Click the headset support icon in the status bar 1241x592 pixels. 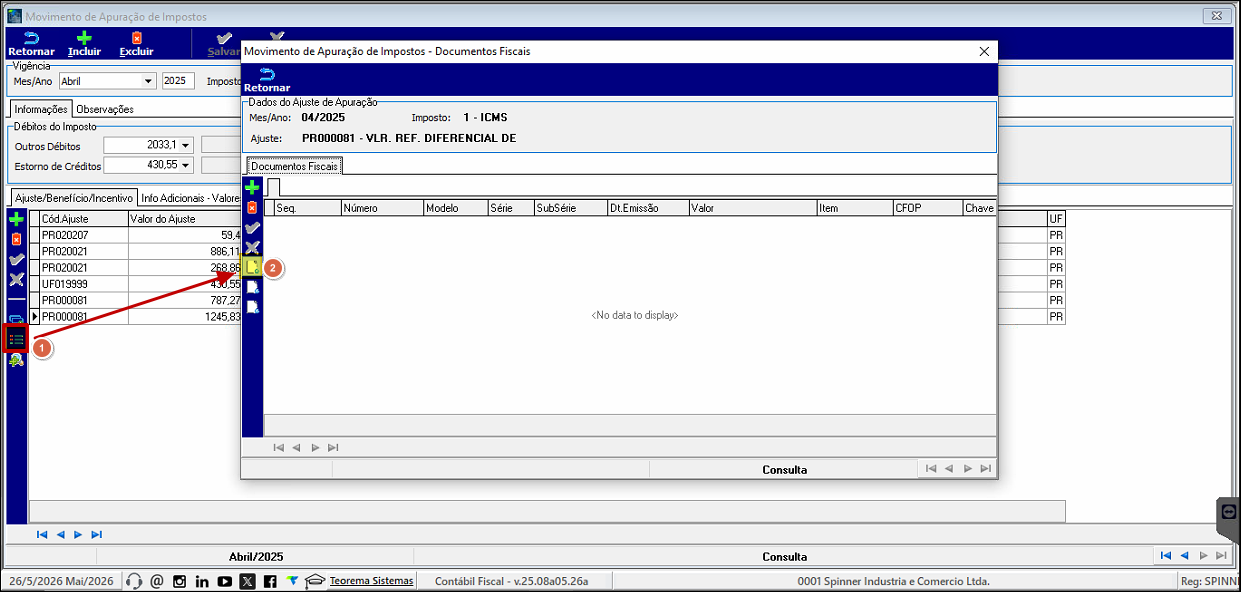point(134,581)
